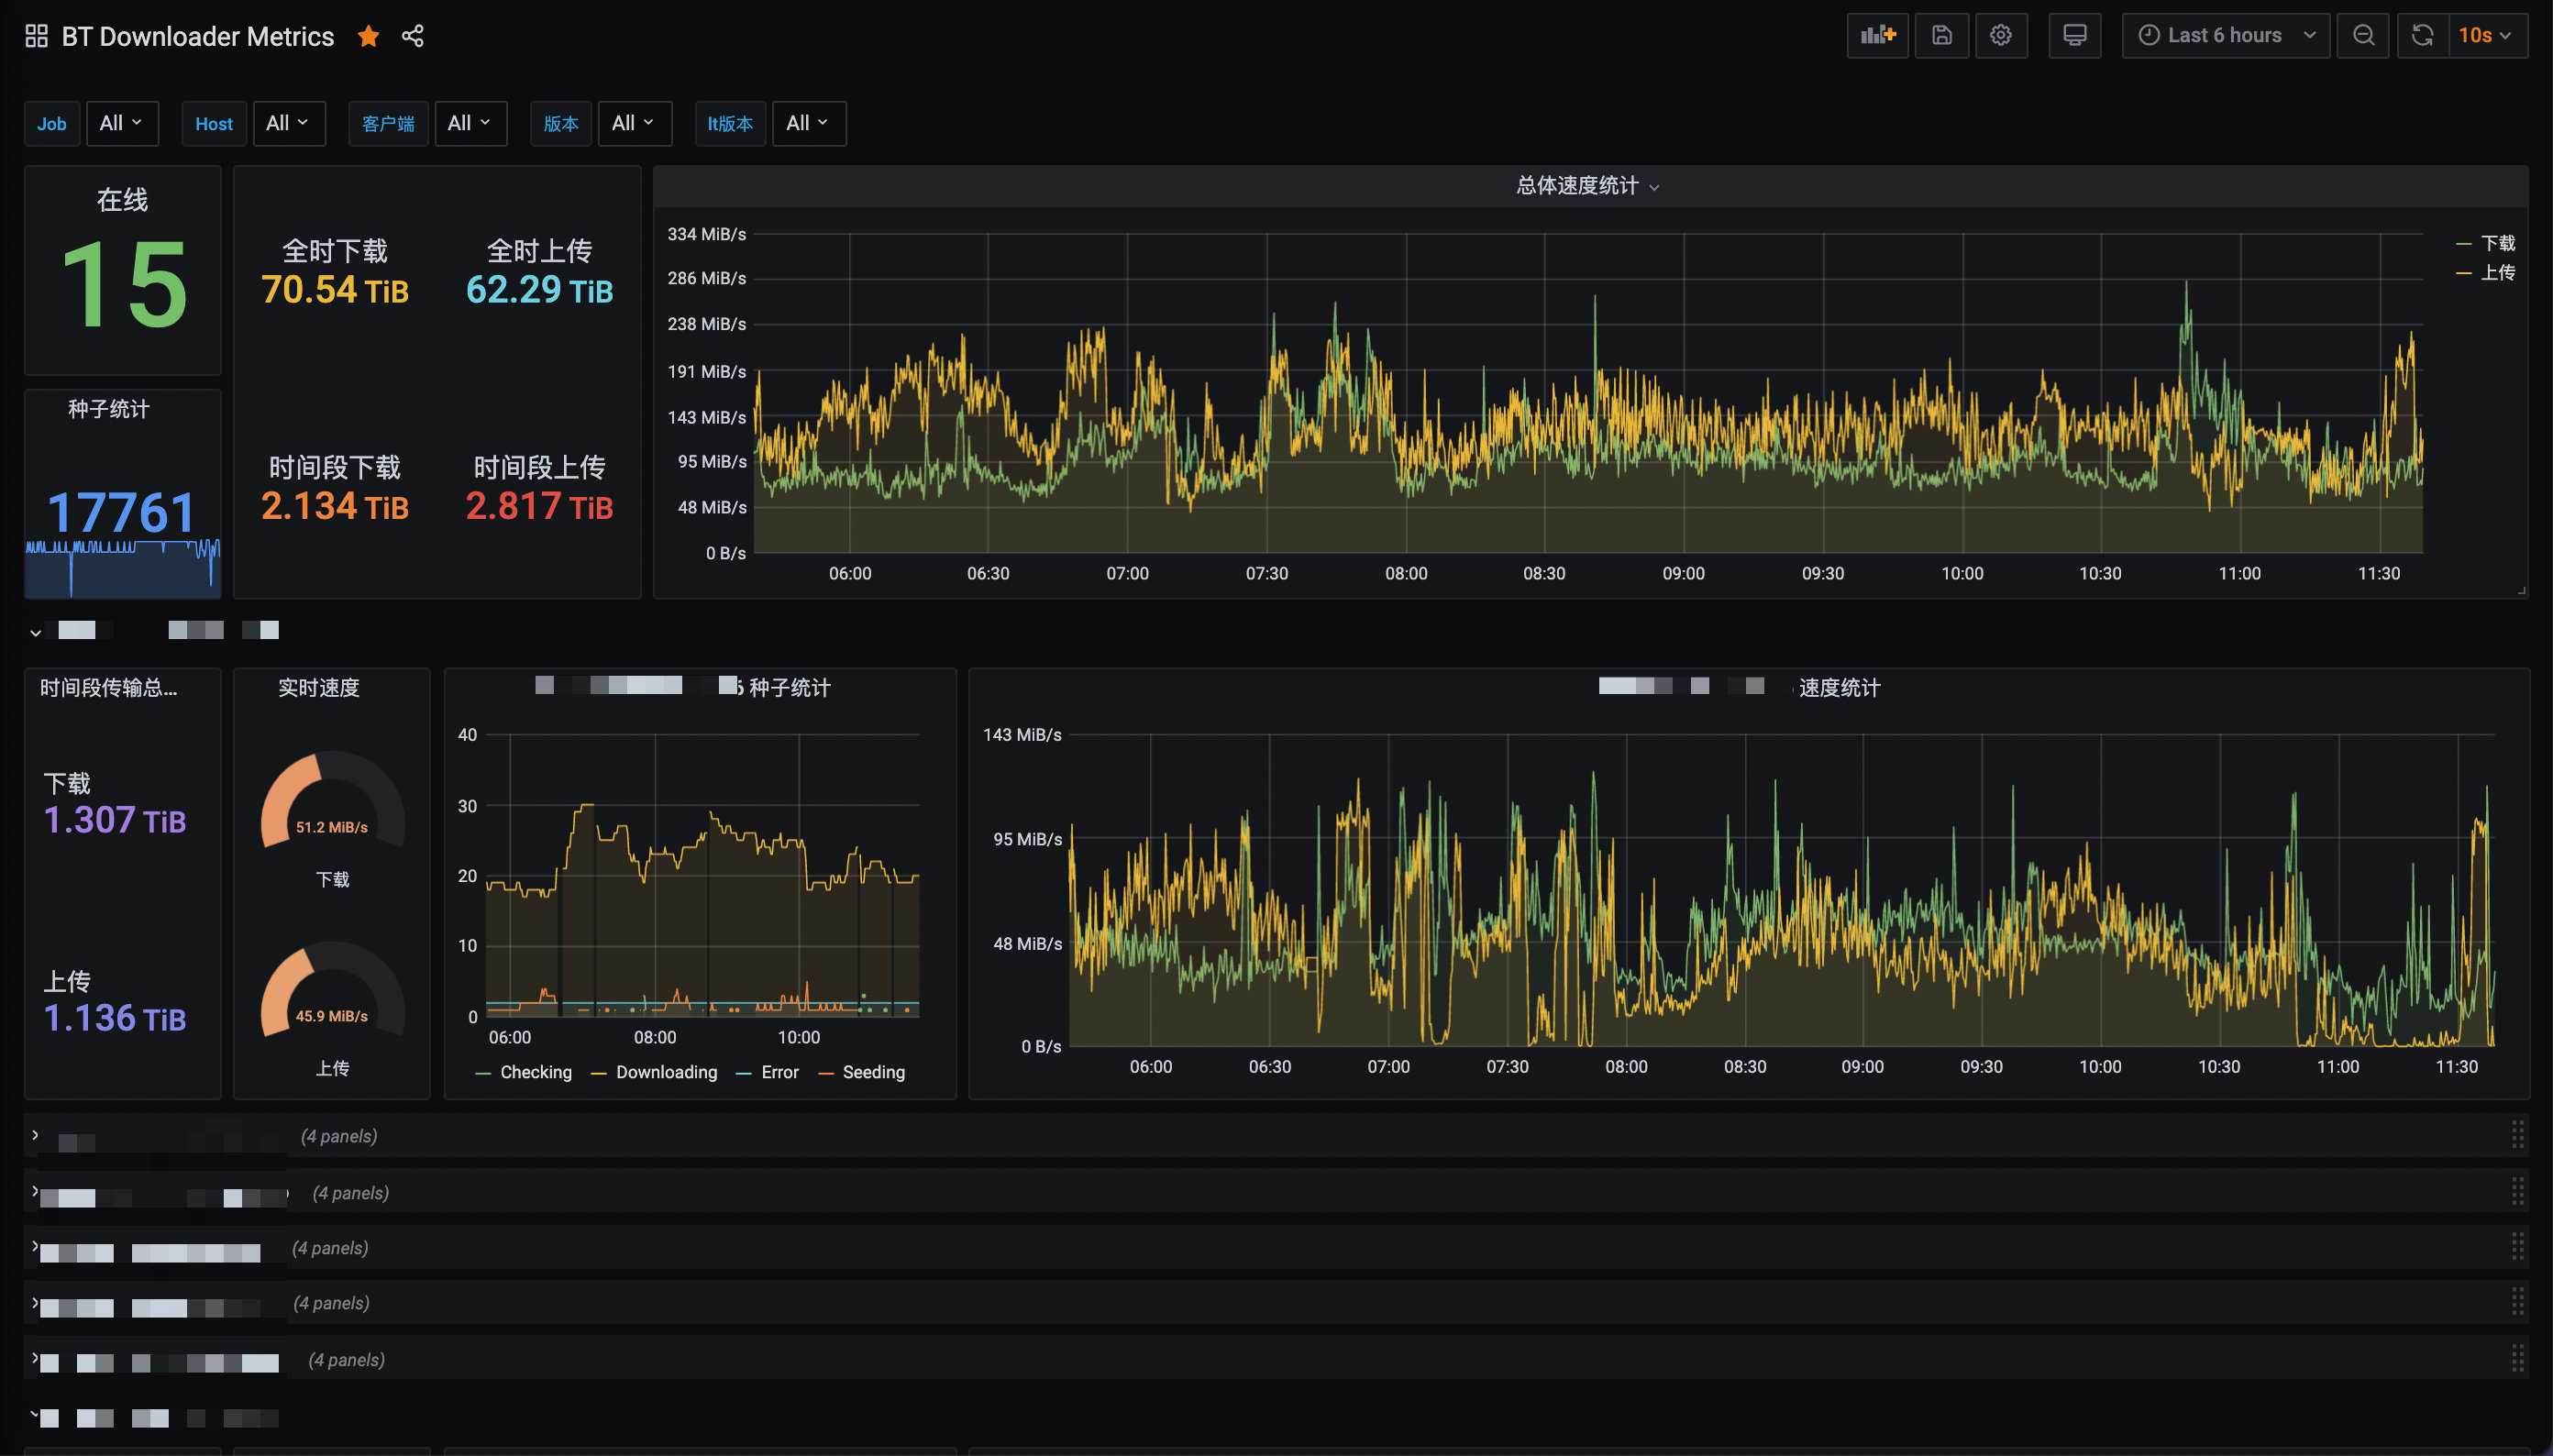Open dashboard settings gear
The image size is (2553, 1456).
(x=2000, y=35)
